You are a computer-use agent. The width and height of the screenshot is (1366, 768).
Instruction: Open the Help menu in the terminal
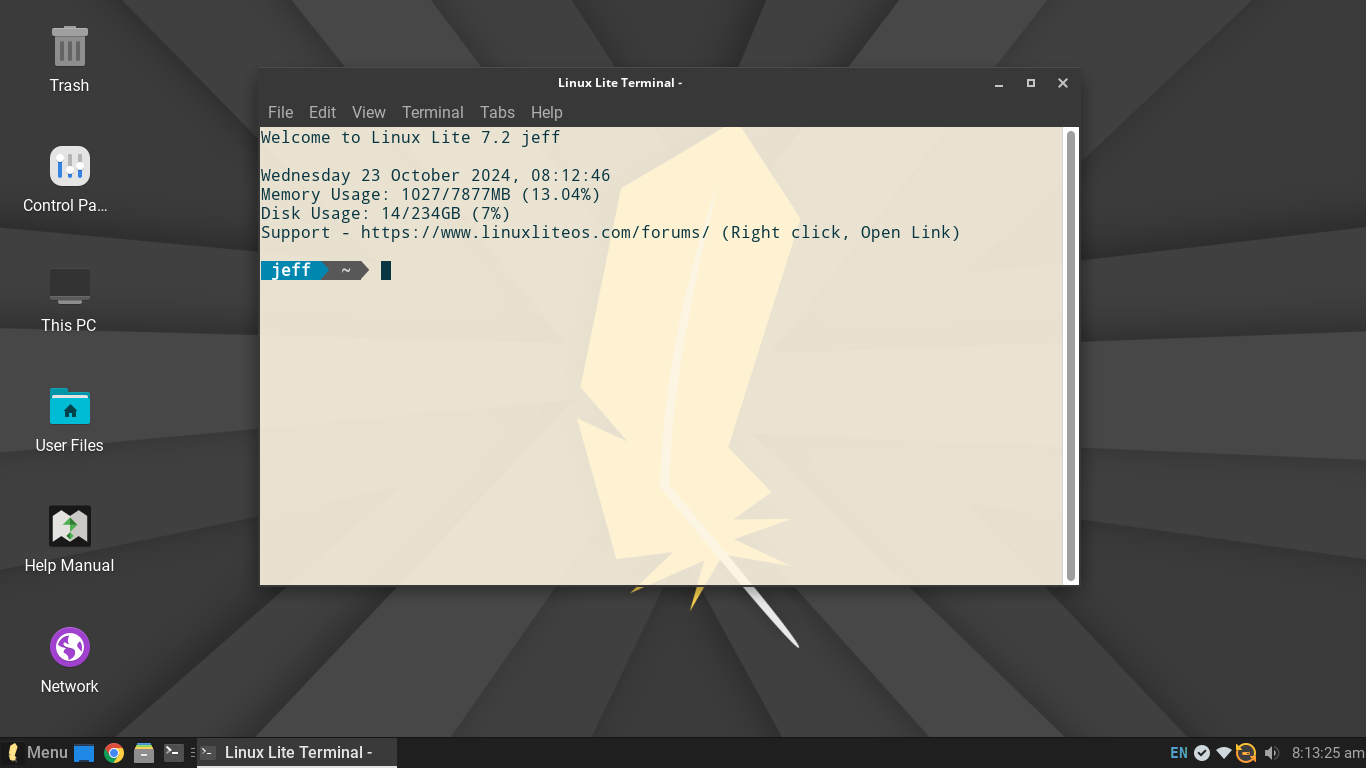tap(546, 112)
